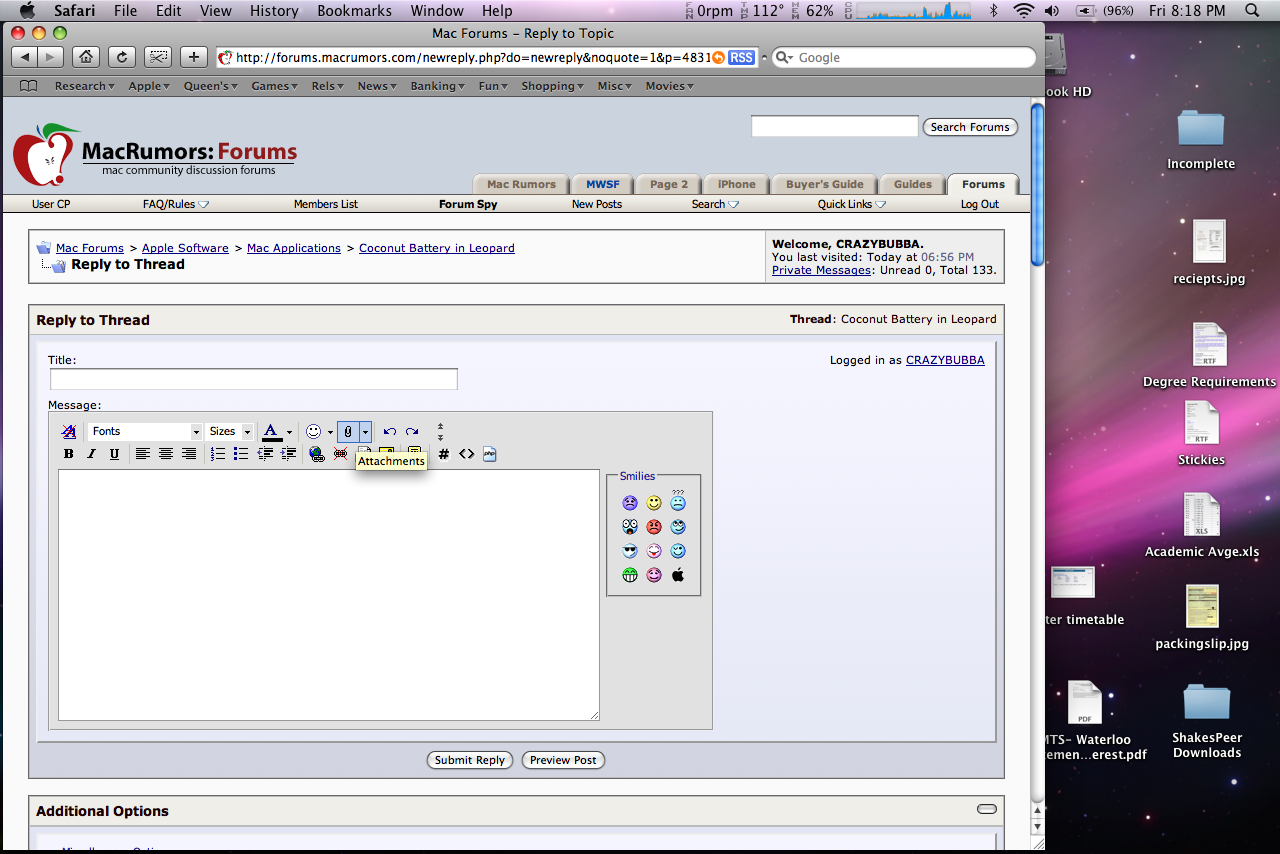
Task: Select the Incomplete folder on desktop
Action: 1201,140
